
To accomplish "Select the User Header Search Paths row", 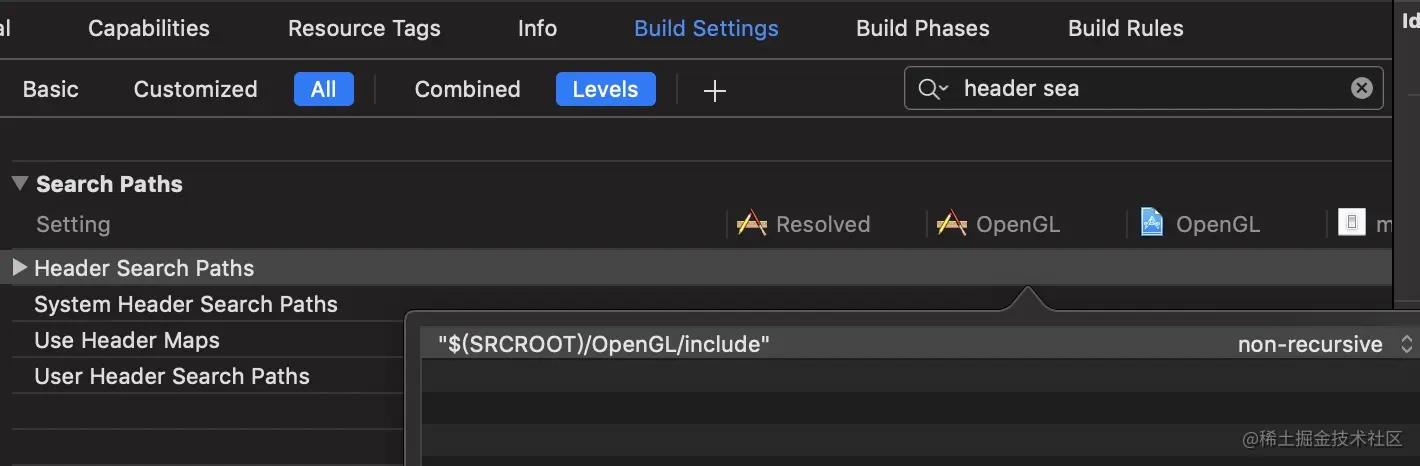I will click(x=172, y=376).
